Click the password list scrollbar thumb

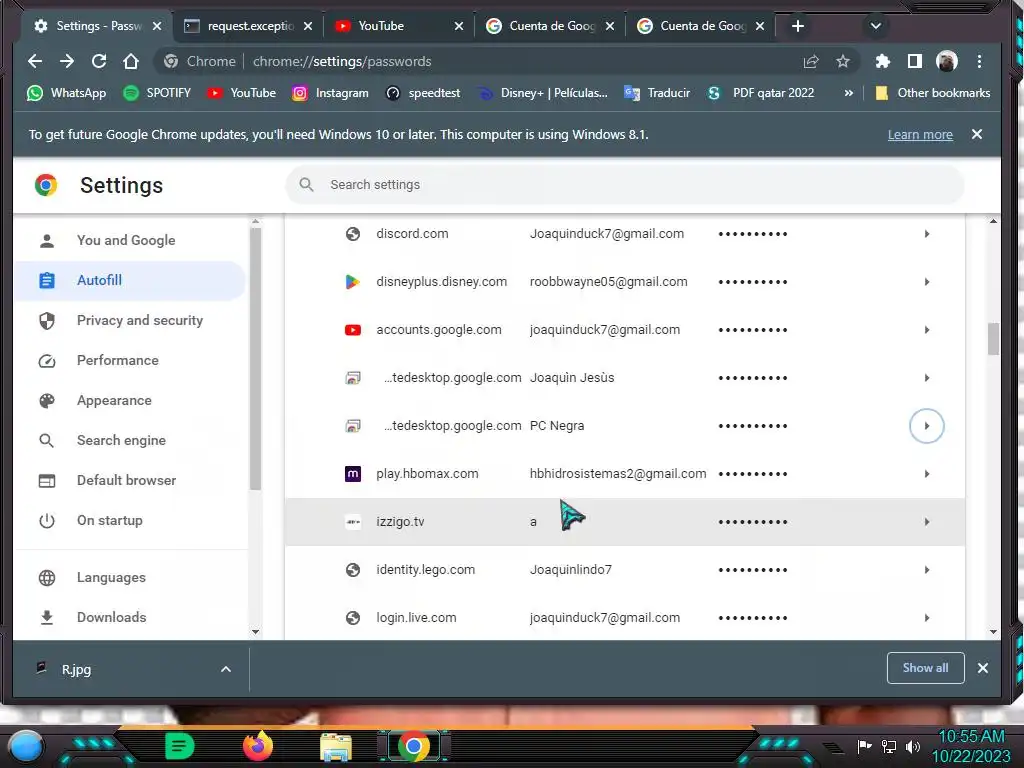point(993,339)
